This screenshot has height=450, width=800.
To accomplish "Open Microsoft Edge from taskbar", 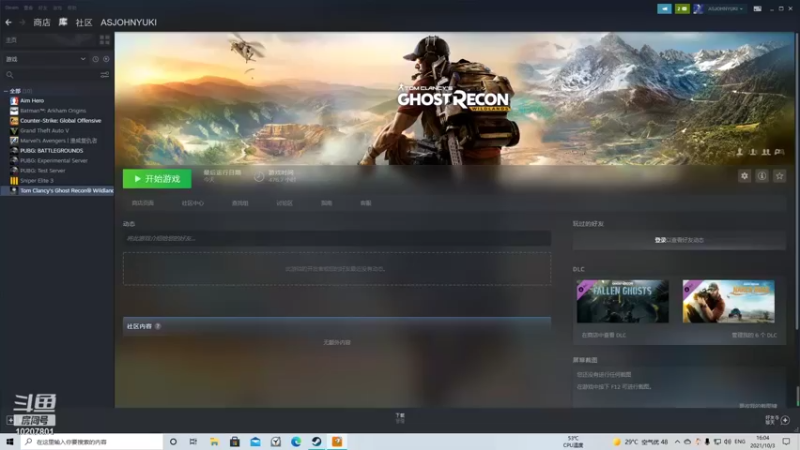I will [296, 442].
